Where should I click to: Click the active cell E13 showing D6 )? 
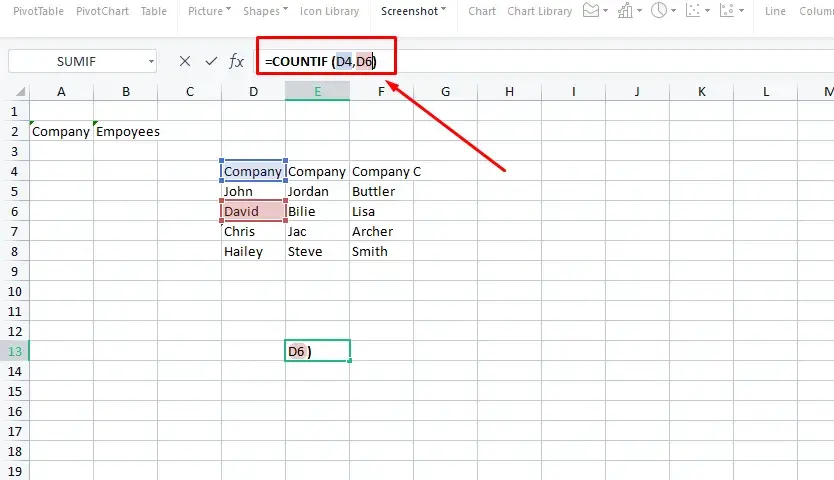tap(318, 351)
